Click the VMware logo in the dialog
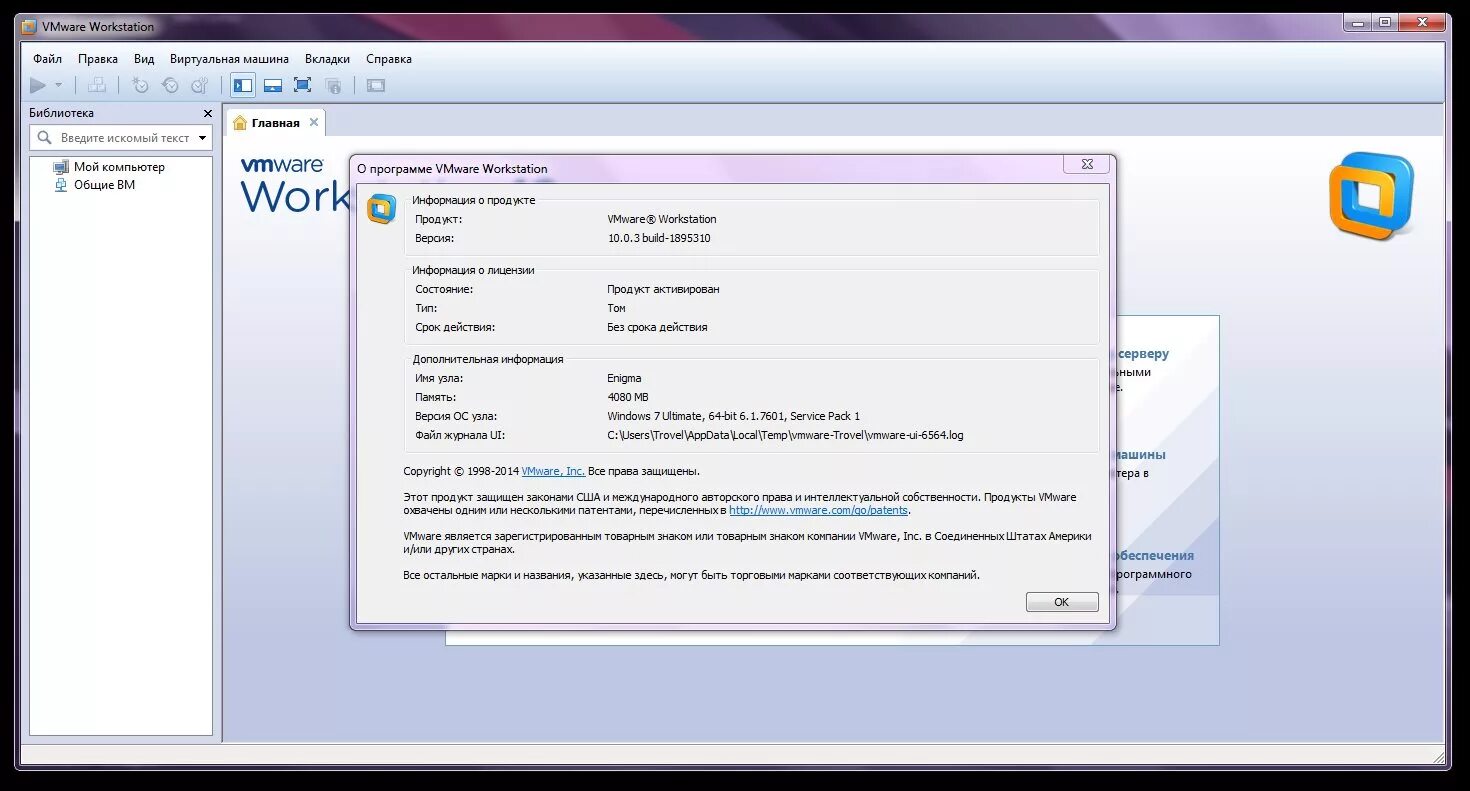 click(381, 209)
